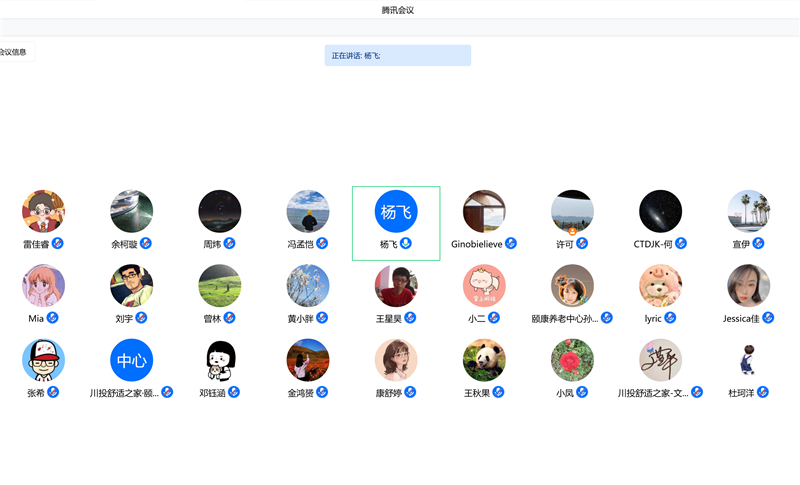Click the muted mic icon next to 雷佳睿

point(58,243)
